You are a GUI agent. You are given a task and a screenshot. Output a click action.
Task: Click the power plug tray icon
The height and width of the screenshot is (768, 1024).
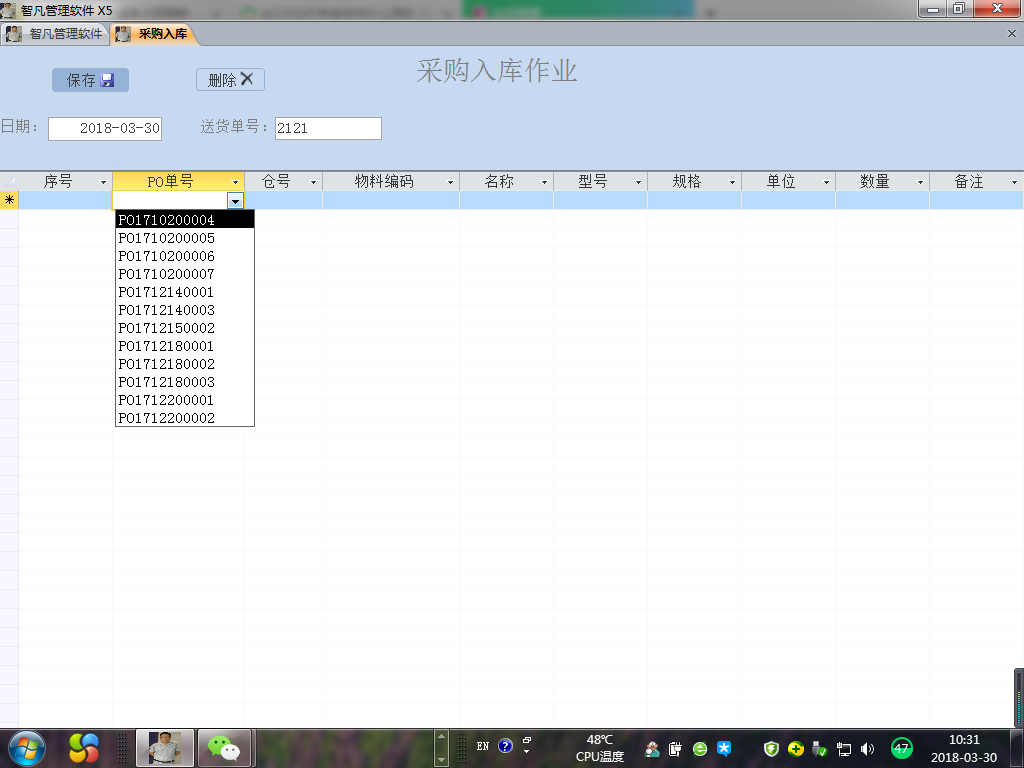(675, 748)
